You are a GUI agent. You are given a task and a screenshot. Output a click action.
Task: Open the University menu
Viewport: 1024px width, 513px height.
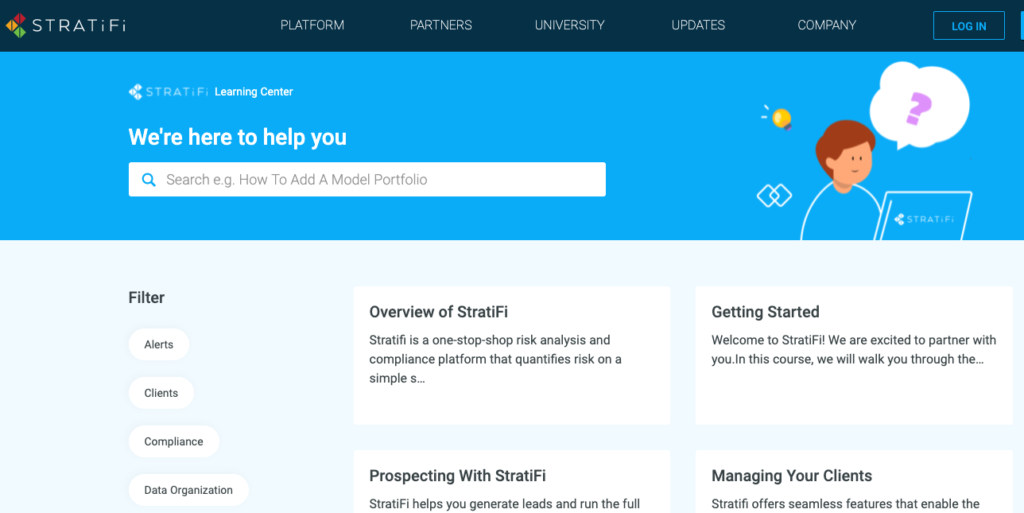pyautogui.click(x=569, y=25)
